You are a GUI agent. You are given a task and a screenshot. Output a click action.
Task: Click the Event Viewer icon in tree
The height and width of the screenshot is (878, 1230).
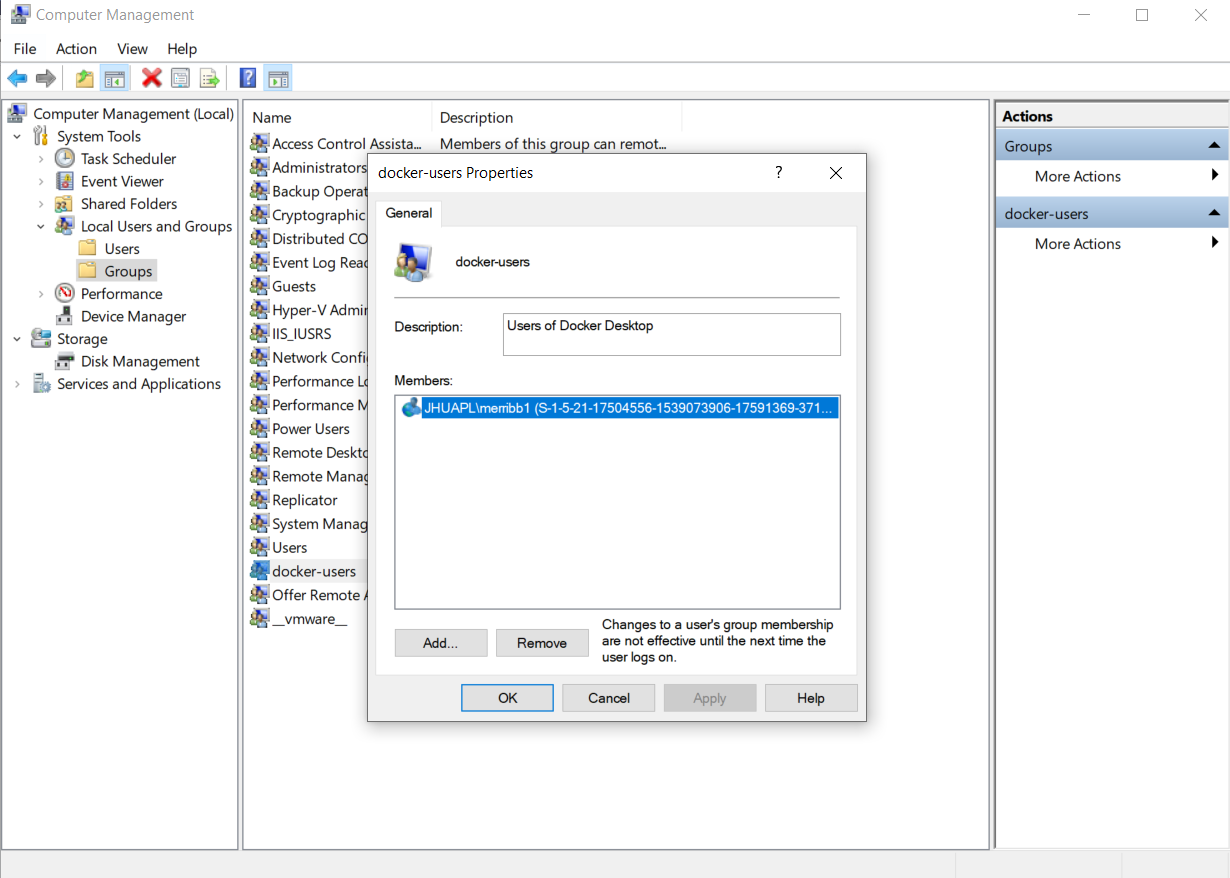(64, 181)
